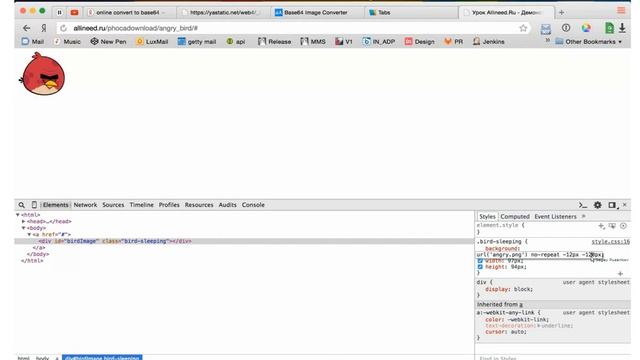Open the Yandex home button
This screenshot has height=360, width=640.
coord(44,28)
